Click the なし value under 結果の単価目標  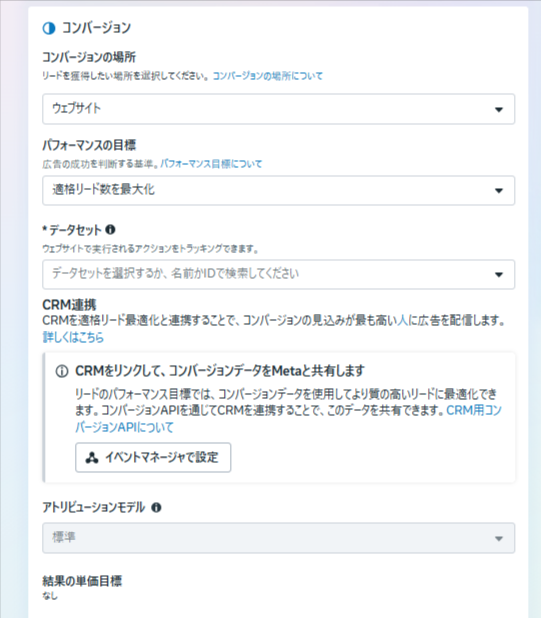click(50, 596)
